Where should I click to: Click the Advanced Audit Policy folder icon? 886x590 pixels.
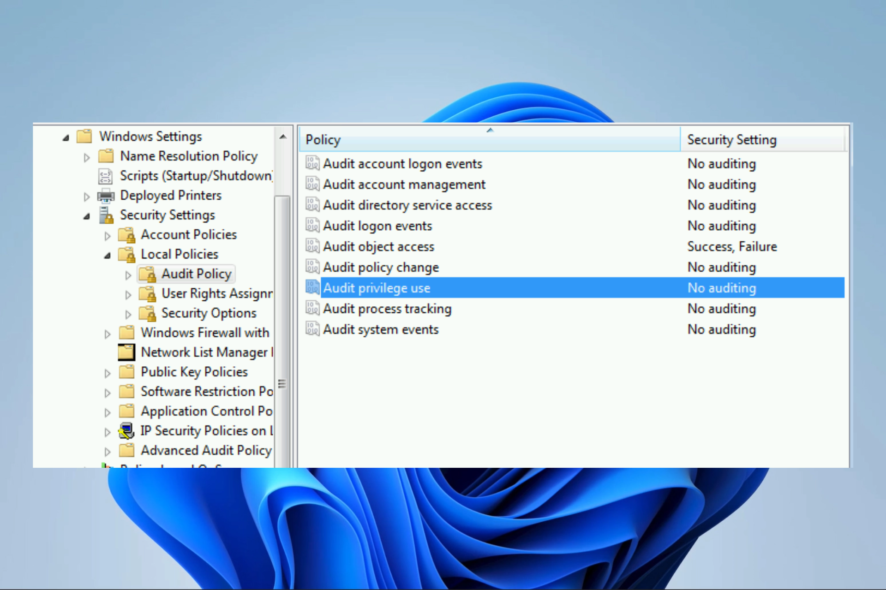pyautogui.click(x=125, y=450)
